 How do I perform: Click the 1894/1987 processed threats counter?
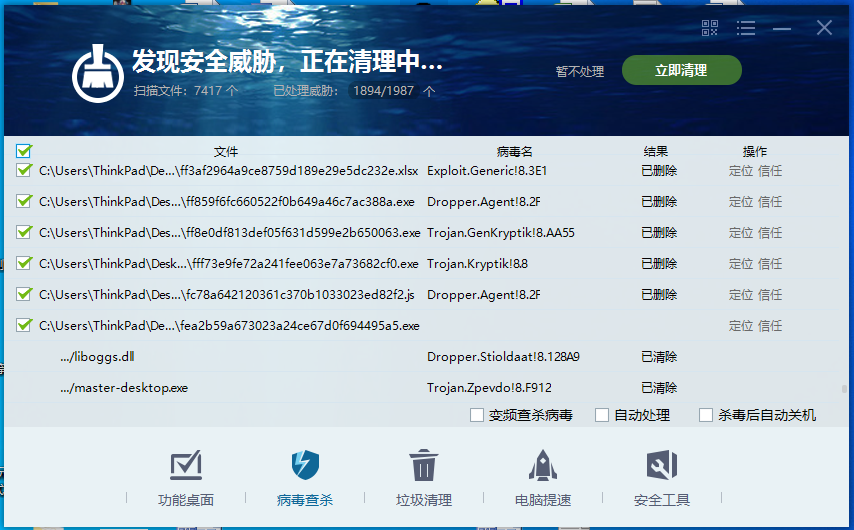coord(383,91)
